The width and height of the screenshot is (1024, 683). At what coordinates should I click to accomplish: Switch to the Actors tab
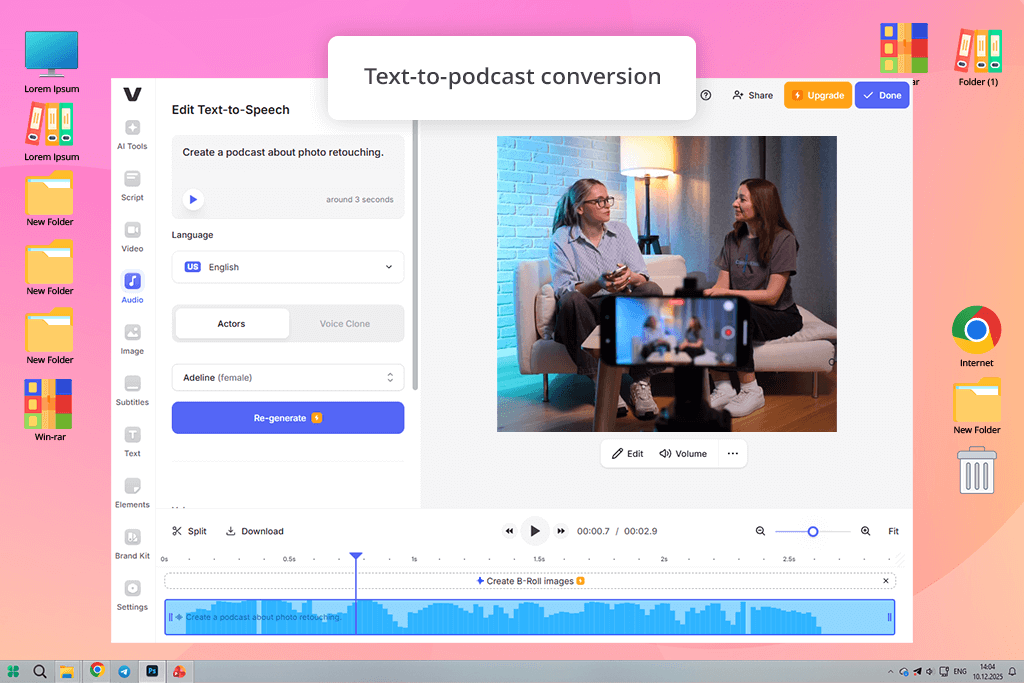pos(231,323)
